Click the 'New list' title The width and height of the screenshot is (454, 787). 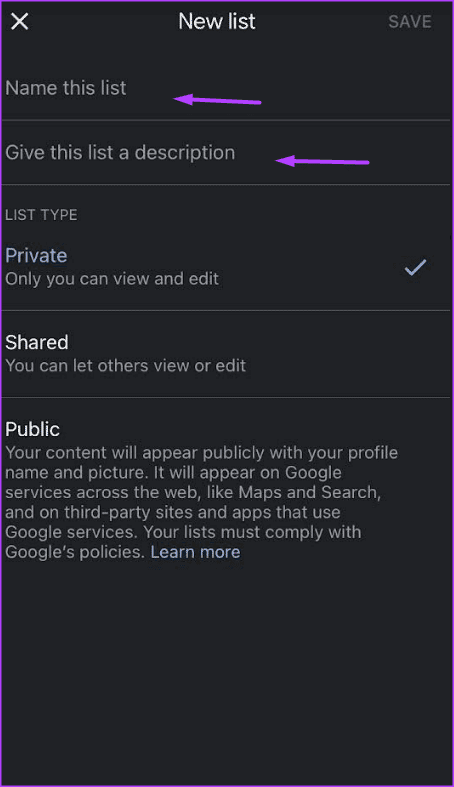217,22
